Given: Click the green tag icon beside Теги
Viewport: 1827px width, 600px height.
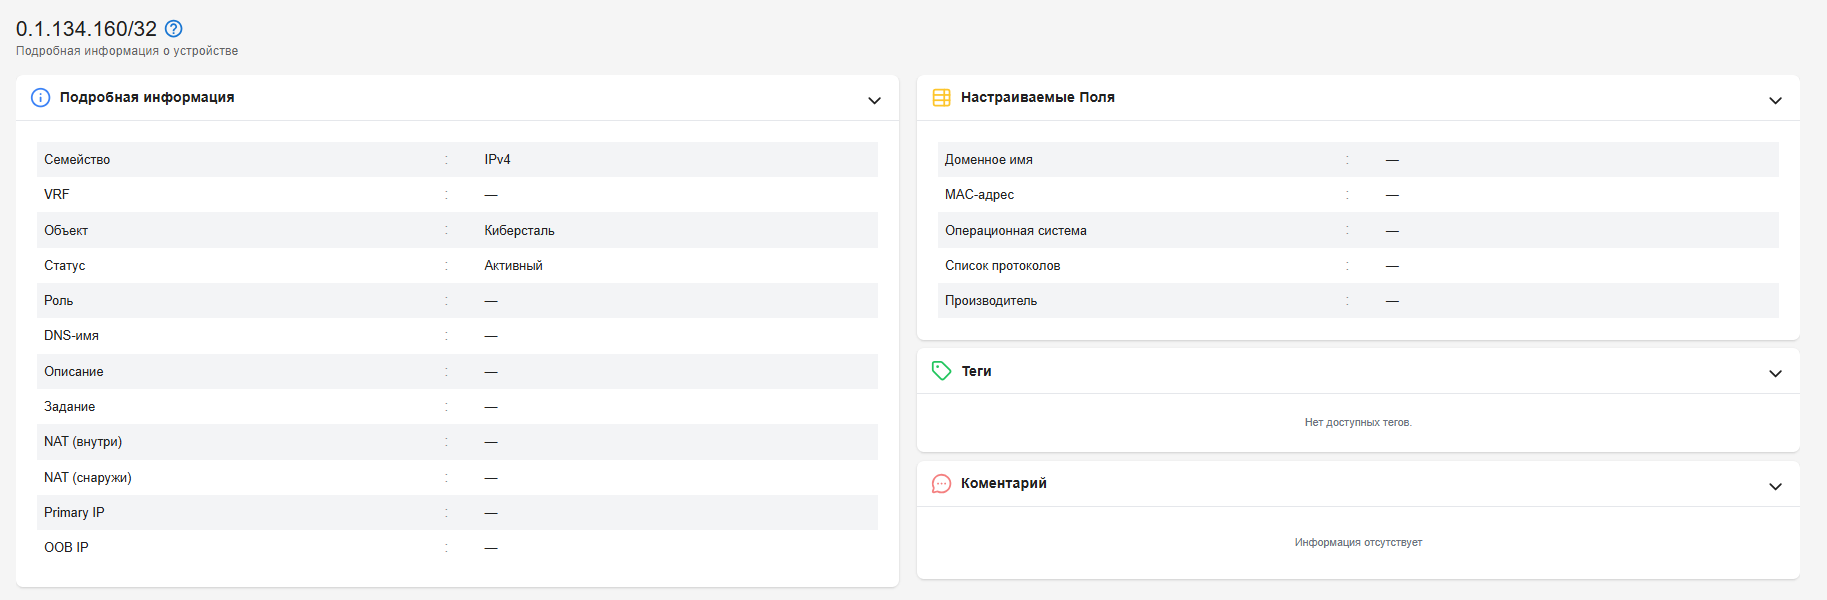Looking at the screenshot, I should pos(941,371).
